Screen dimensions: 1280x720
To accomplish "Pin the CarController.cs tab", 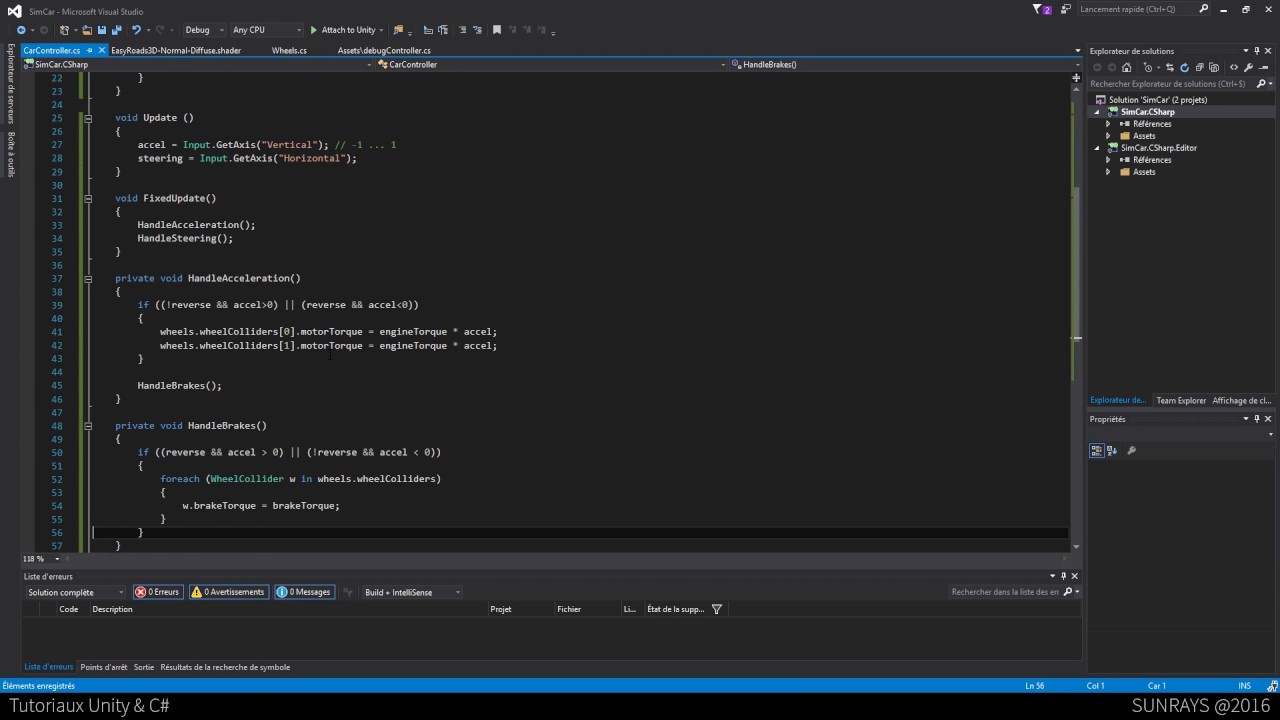I will coord(90,50).
